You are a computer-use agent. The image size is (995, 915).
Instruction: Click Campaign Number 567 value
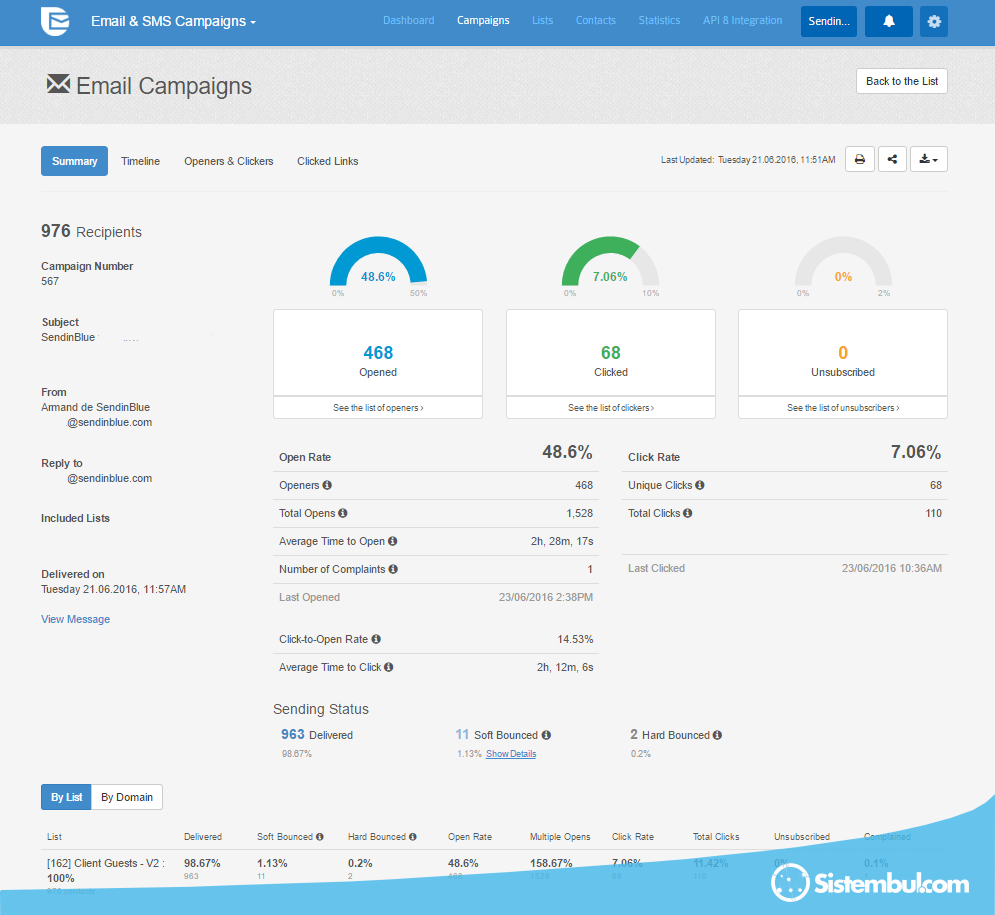[x=50, y=281]
